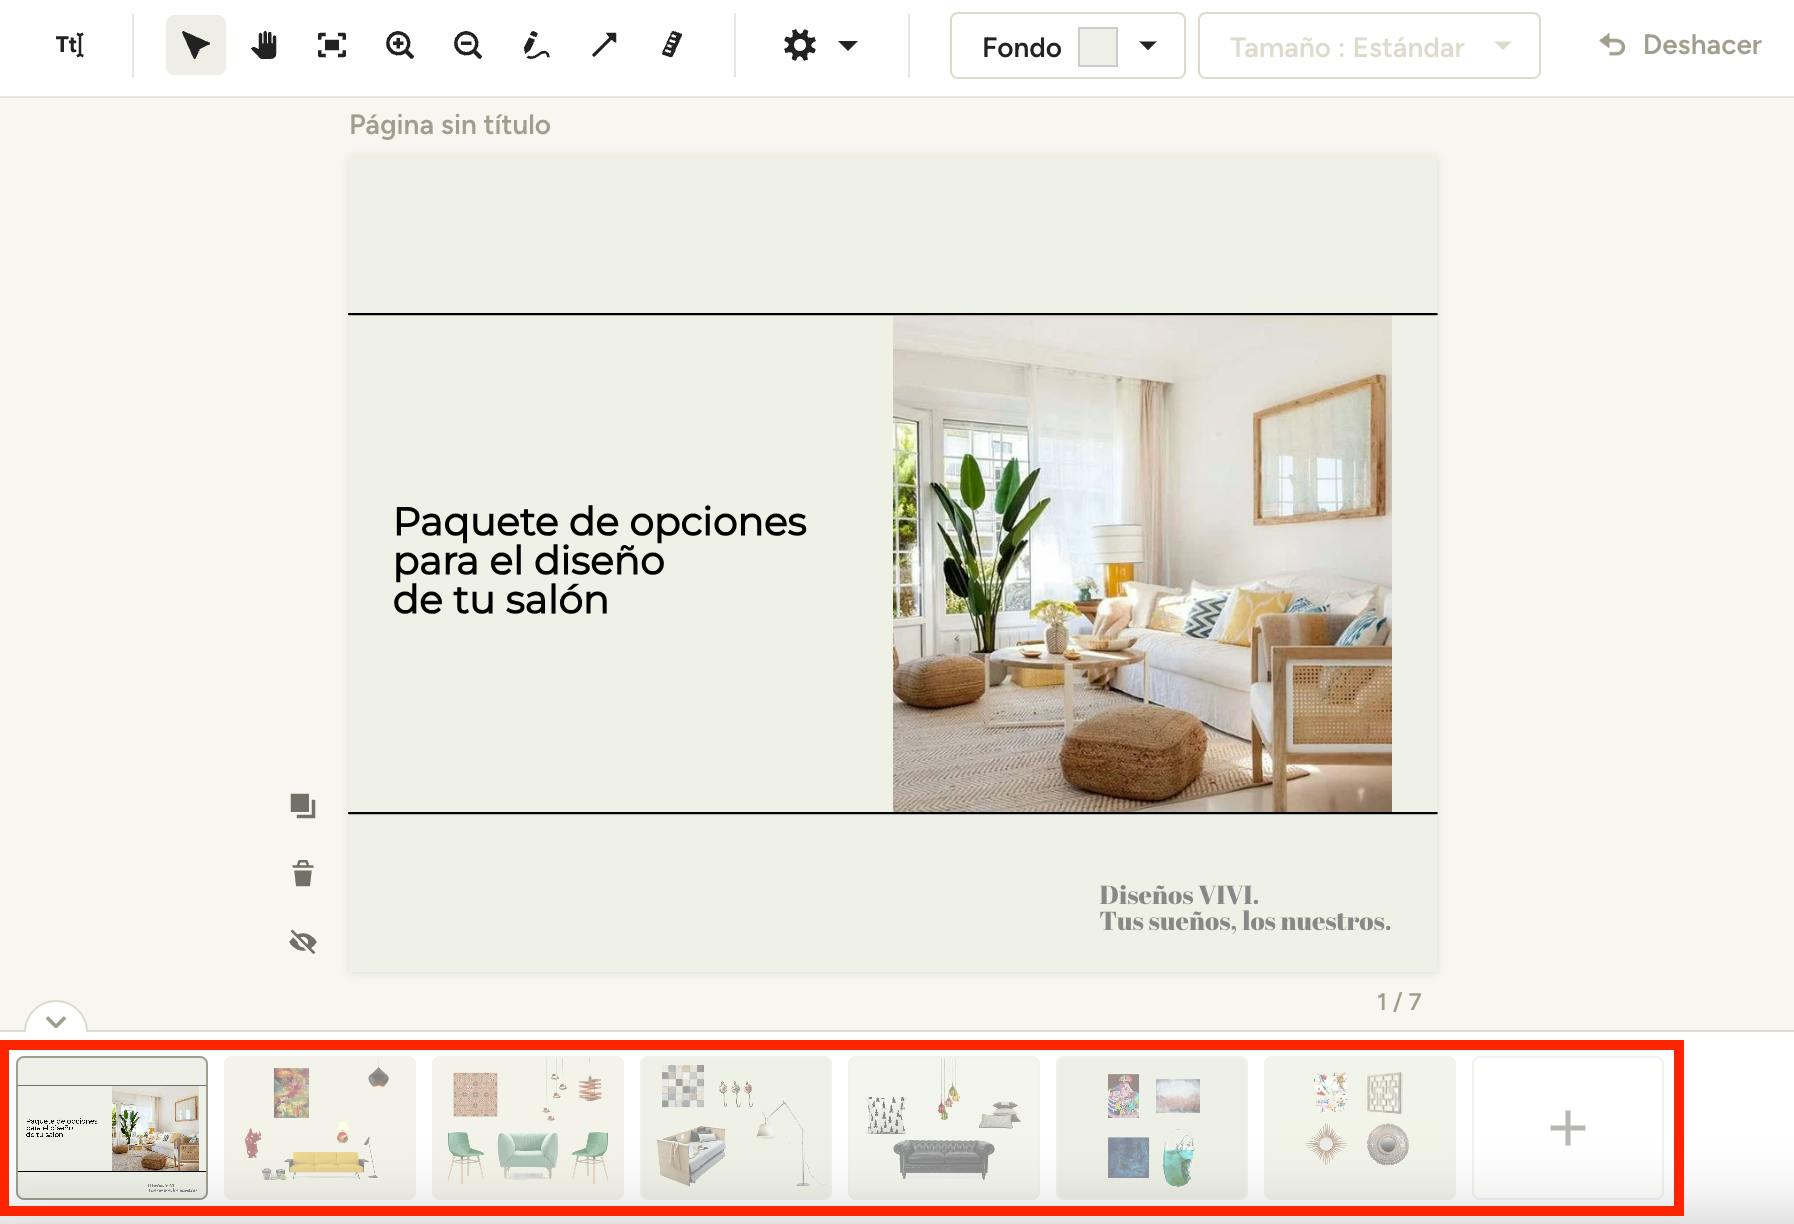Select the freehand drawing pen tool
Screen dimensions: 1794x1224
536,45
